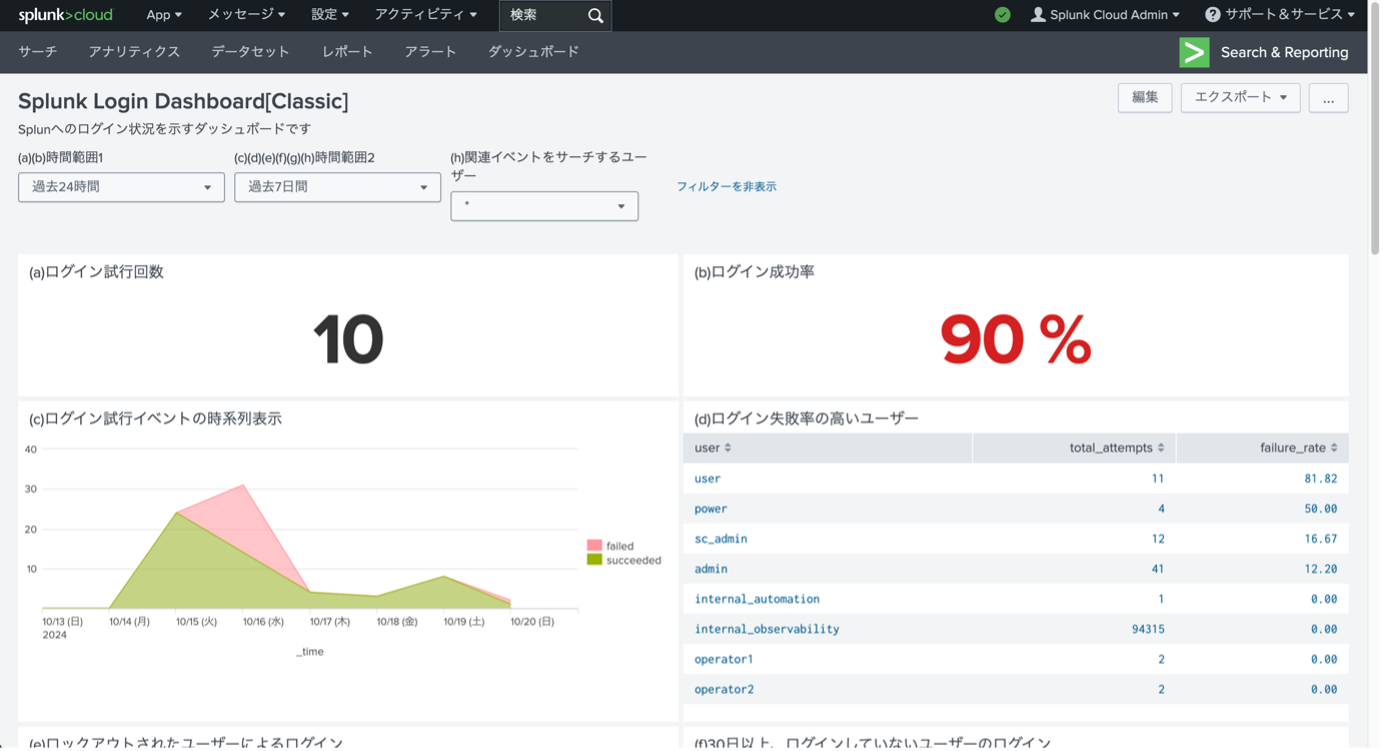
Task: Open the サポート&サービス menu
Action: pyautogui.click(x=1280, y=15)
